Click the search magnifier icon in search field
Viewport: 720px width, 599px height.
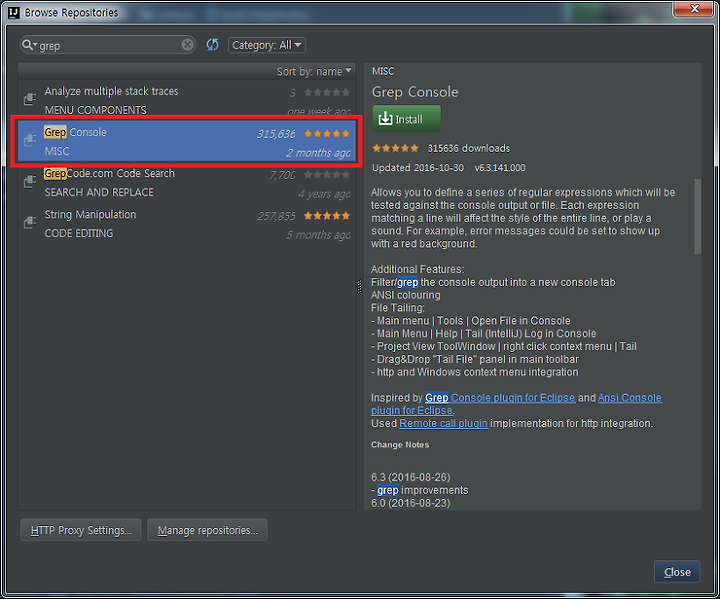[x=28, y=45]
